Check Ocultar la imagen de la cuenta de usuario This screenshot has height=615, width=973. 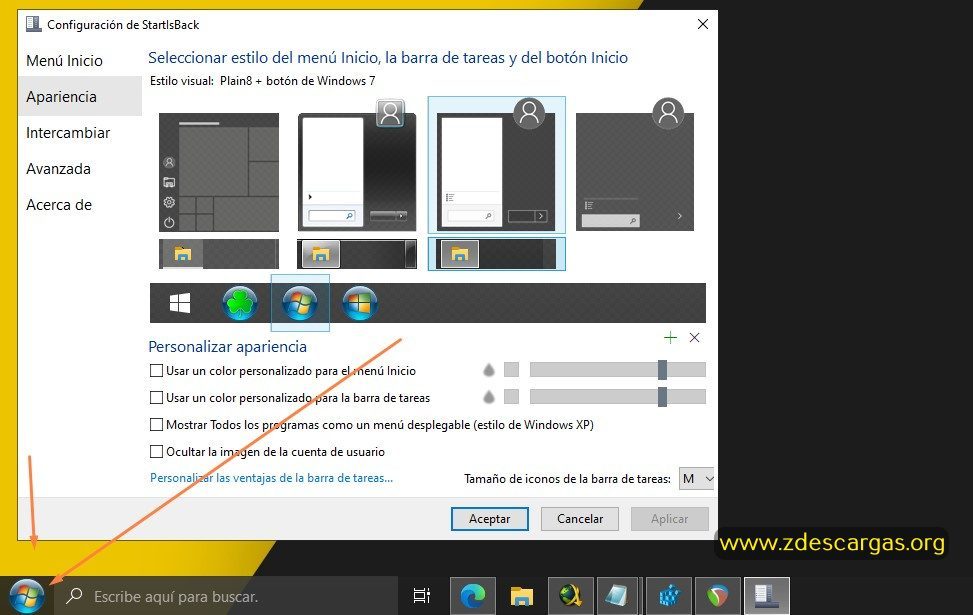pyautogui.click(x=156, y=451)
